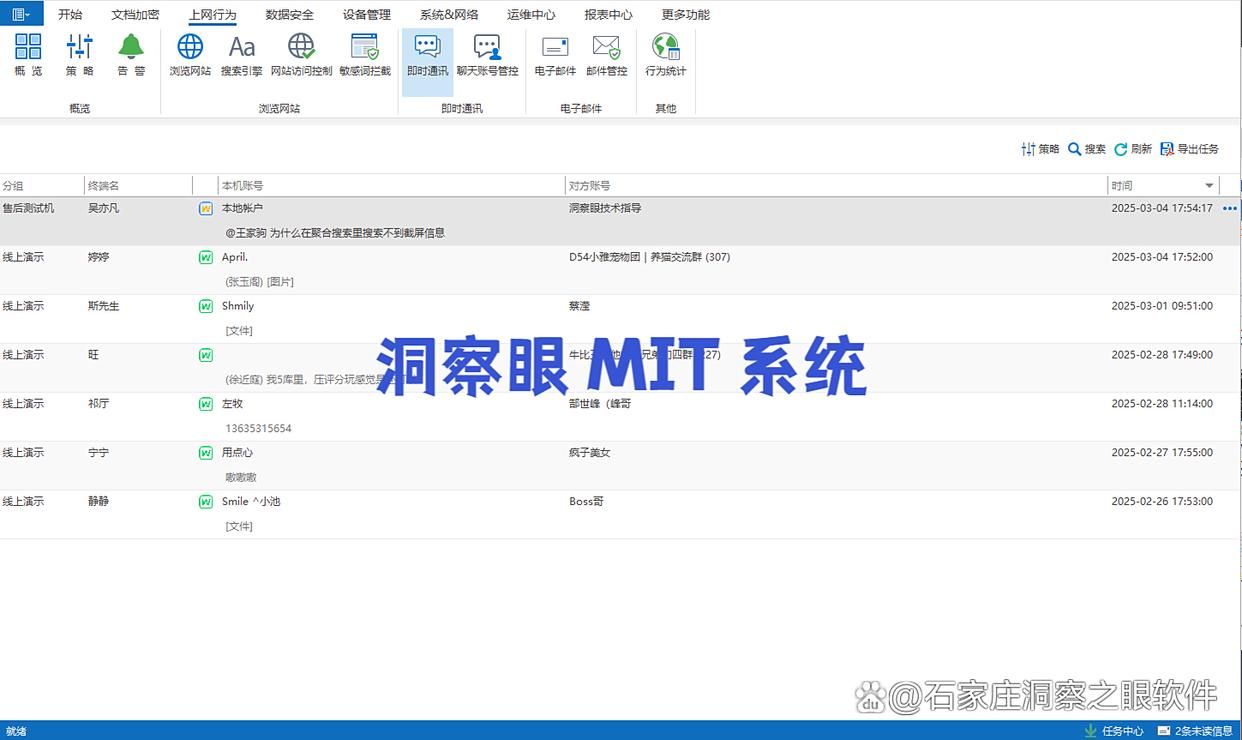
Task: Select 洞察眼技术指导 contact cell
Action: click(605, 208)
